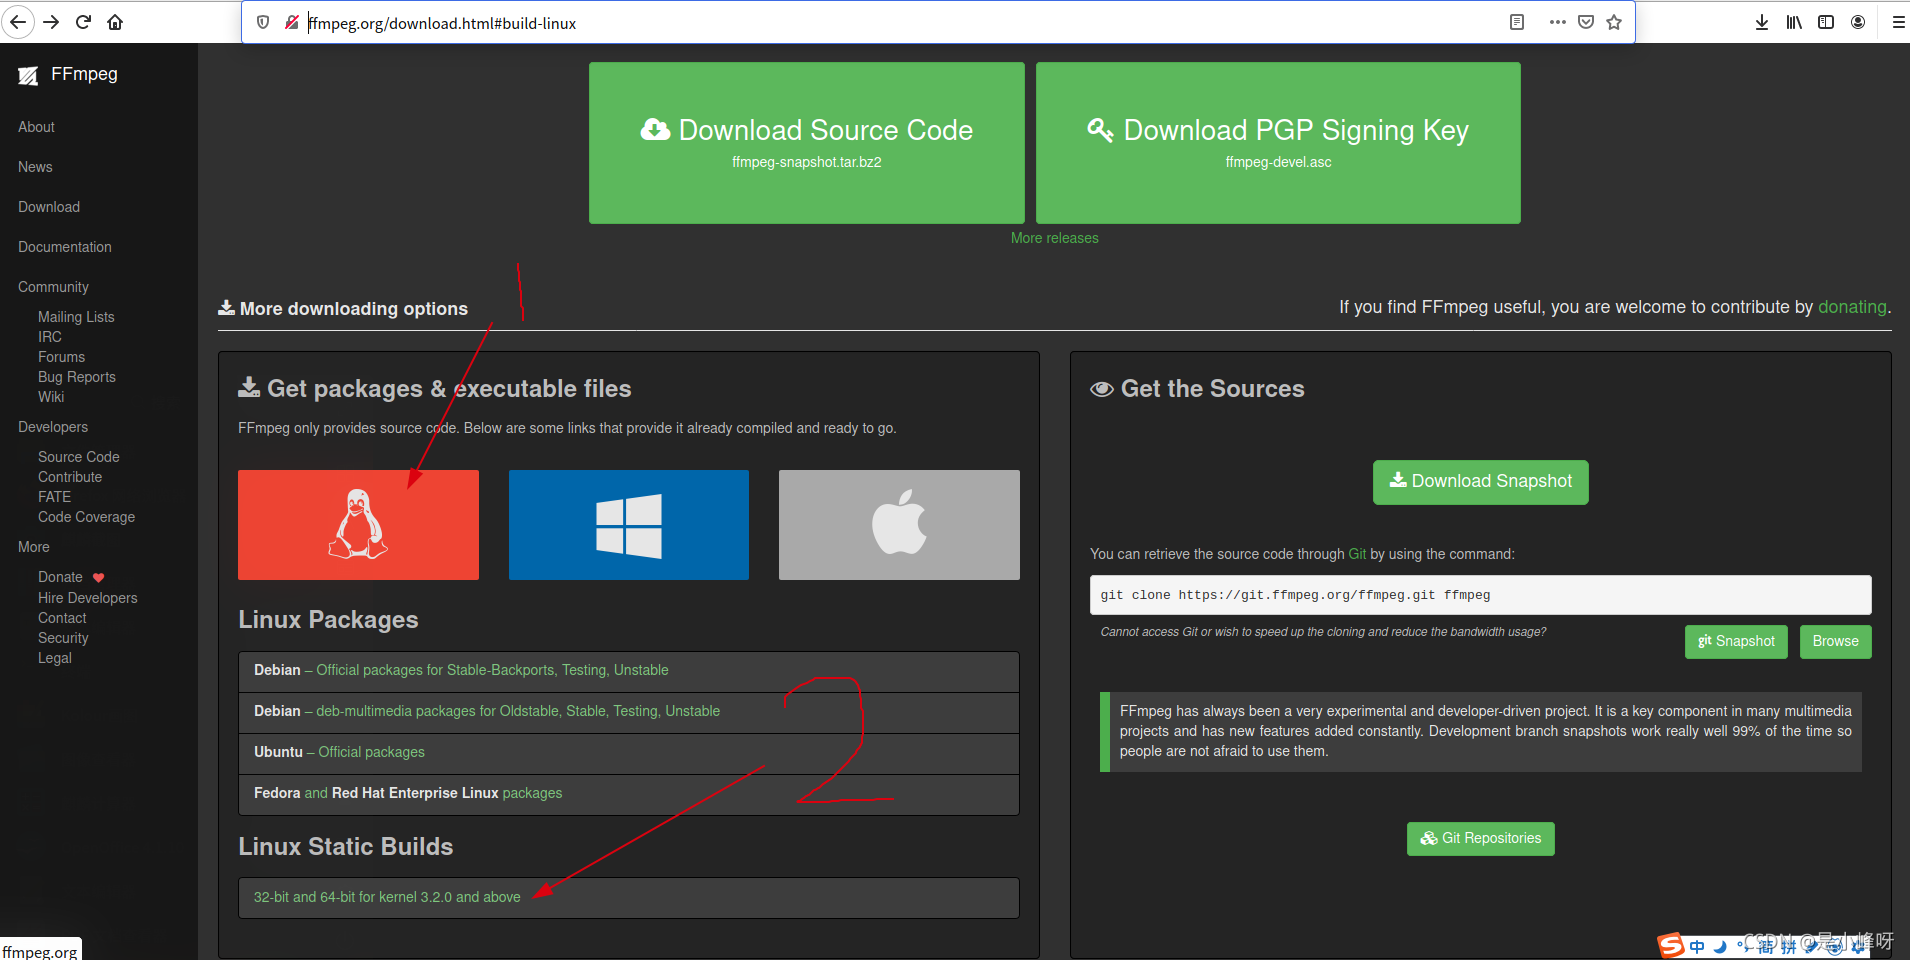Click the Download Snapshot button
The height and width of the screenshot is (960, 1910).
(1480, 482)
